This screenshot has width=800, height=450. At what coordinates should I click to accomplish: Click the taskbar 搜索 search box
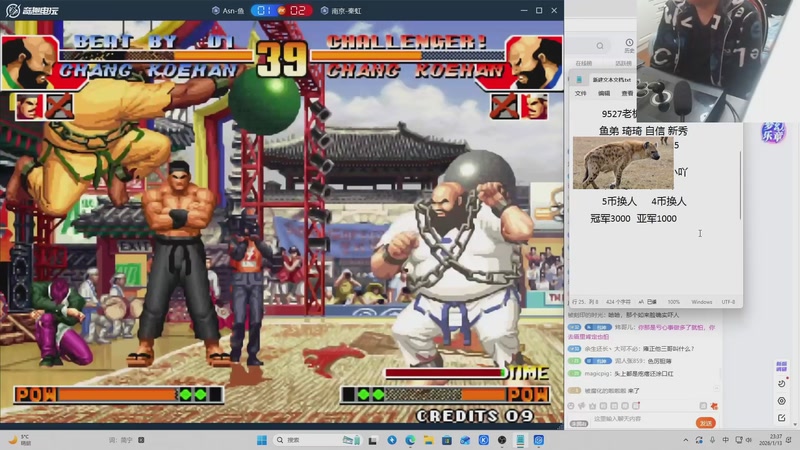coord(317,440)
